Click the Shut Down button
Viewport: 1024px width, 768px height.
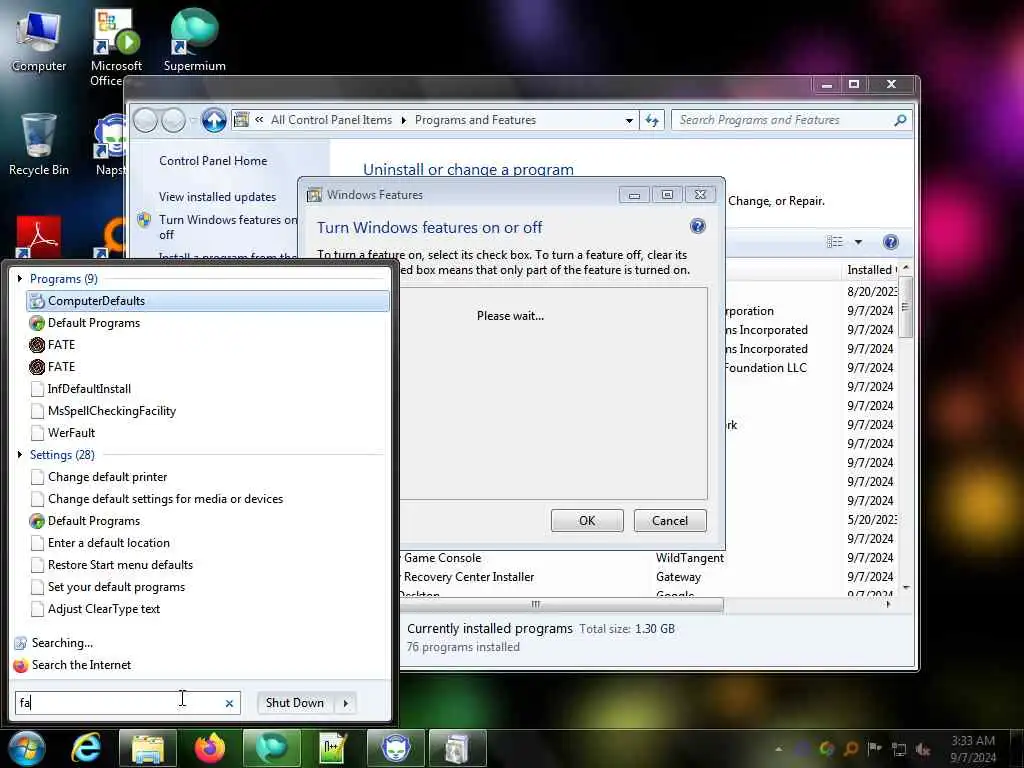295,703
